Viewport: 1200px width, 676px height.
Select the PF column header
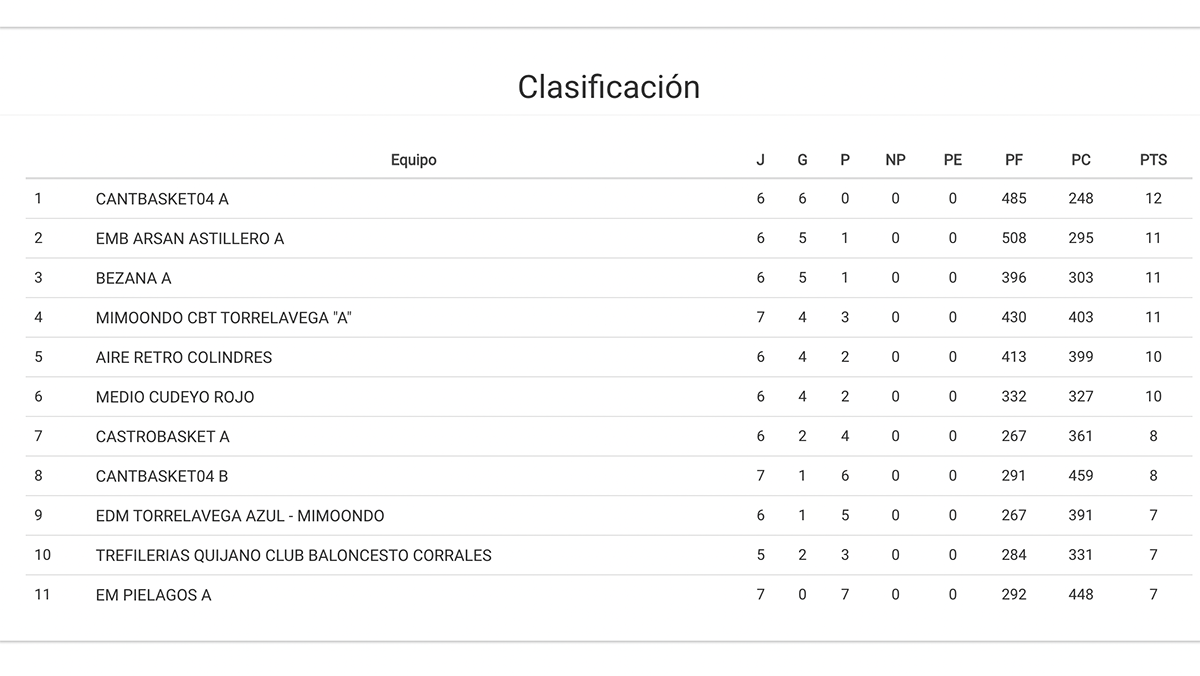coord(1014,160)
